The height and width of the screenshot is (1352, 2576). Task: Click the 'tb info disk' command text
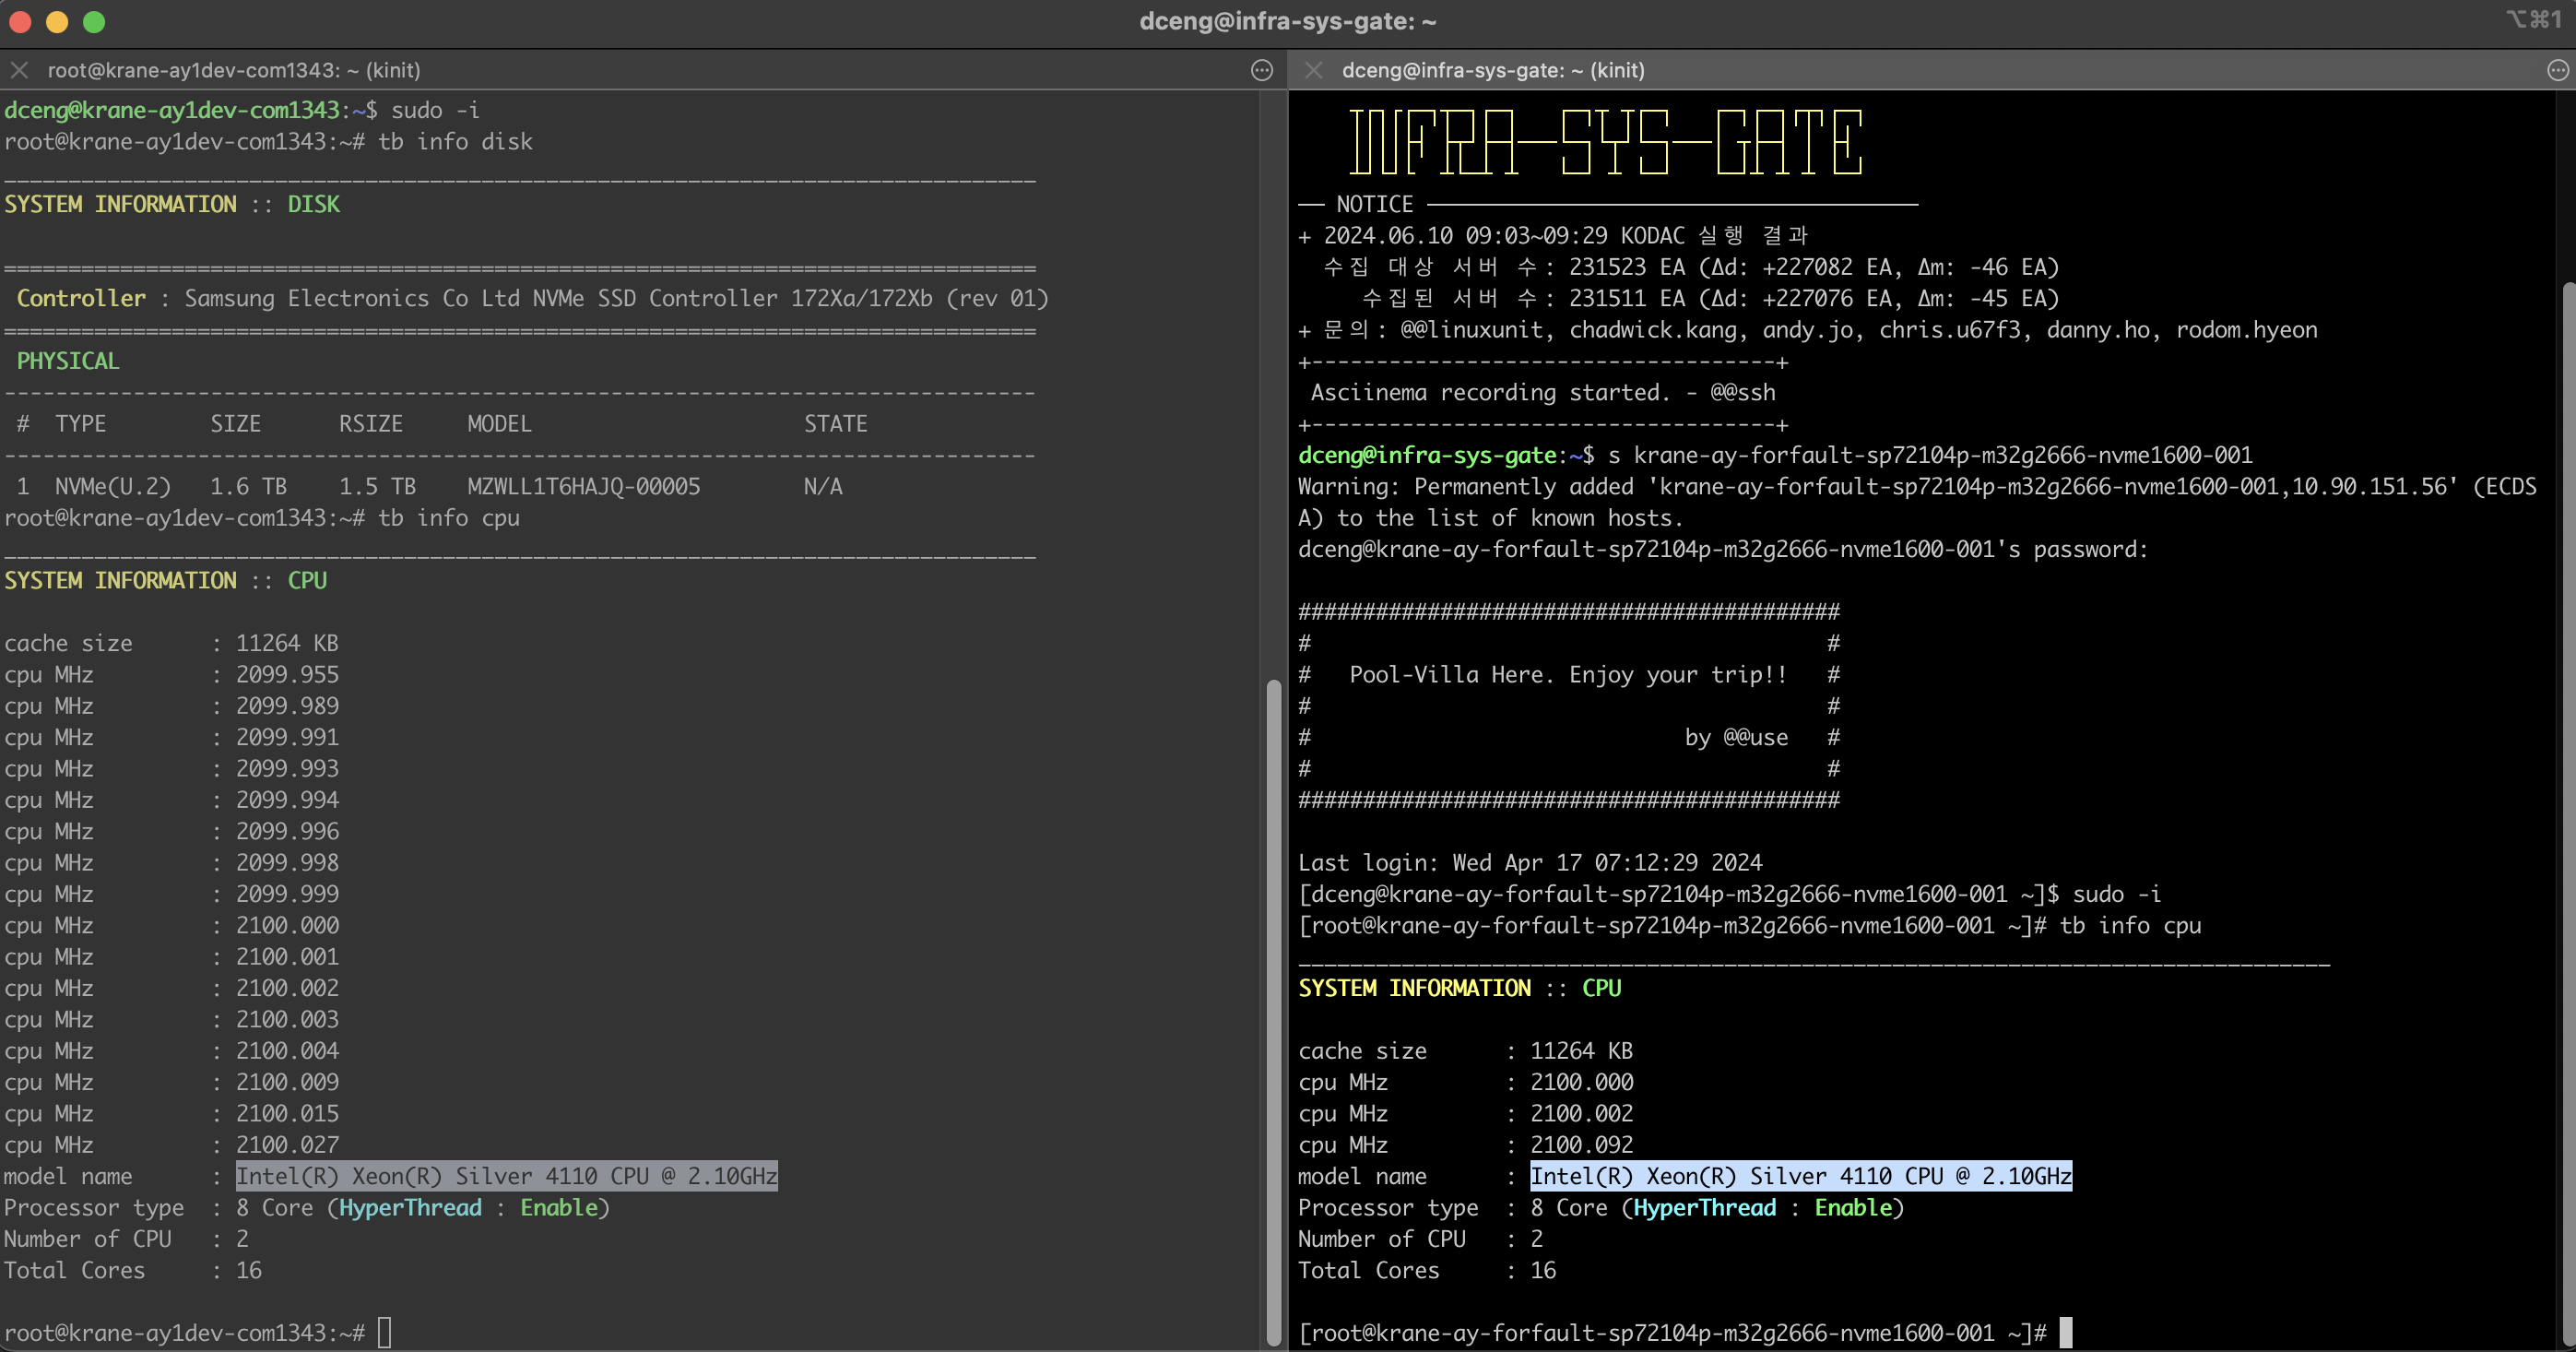click(x=455, y=142)
